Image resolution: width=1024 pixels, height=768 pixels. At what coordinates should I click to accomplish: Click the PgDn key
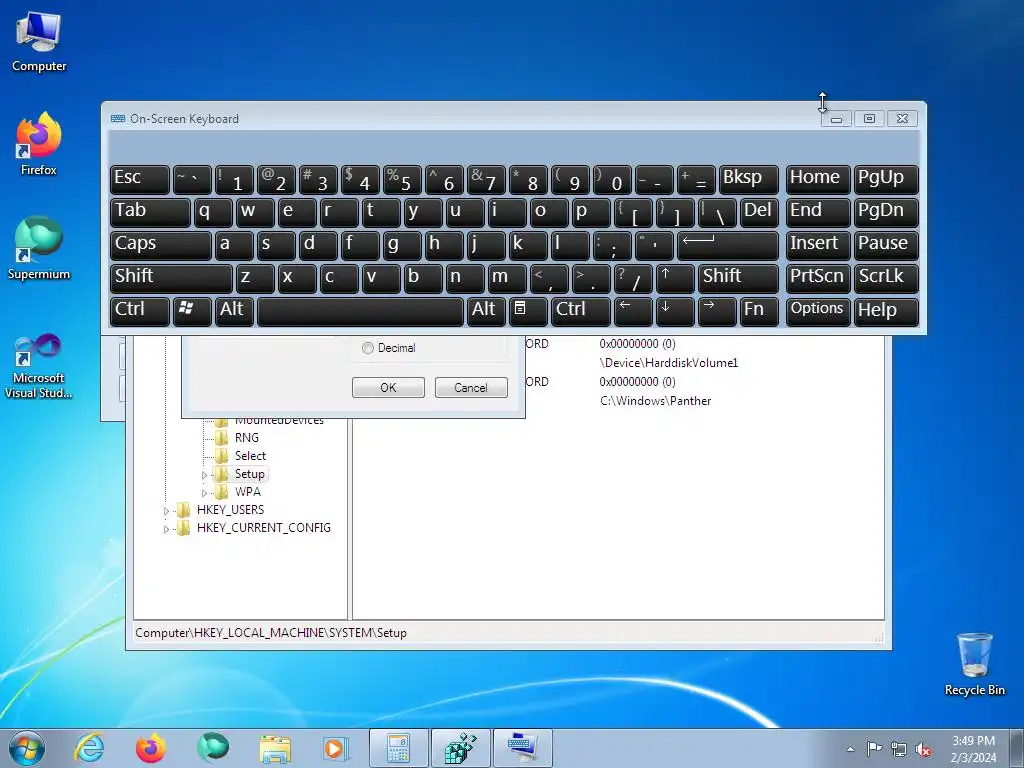[x=886, y=213]
